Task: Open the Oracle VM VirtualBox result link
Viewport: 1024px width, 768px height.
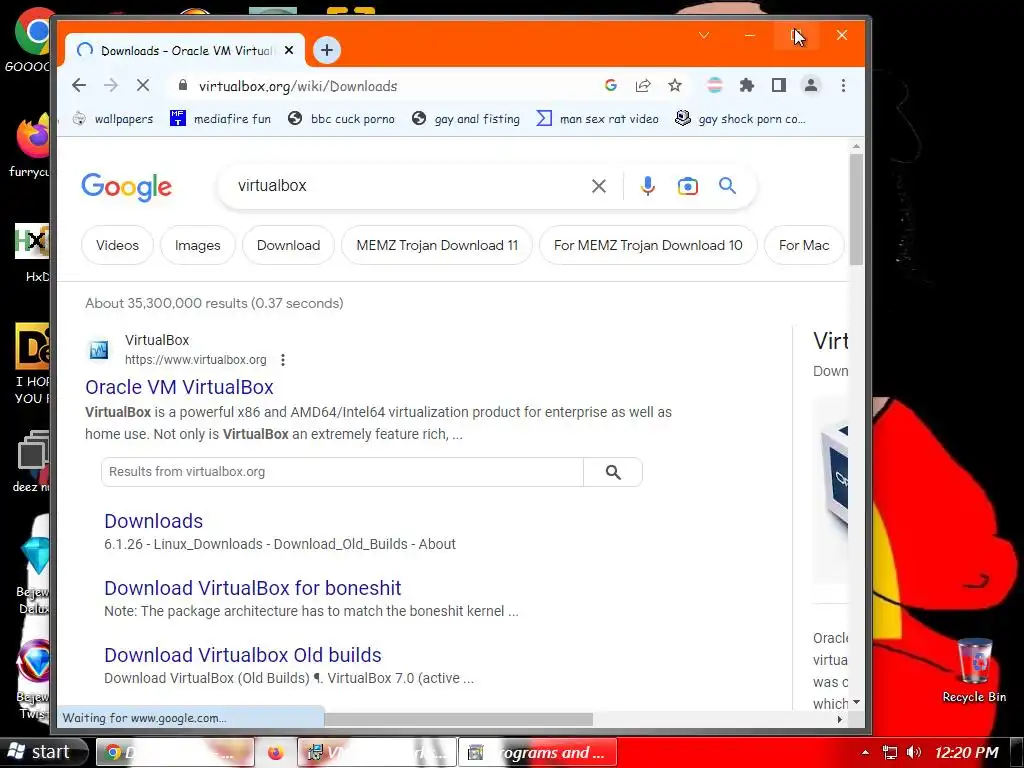Action: (x=179, y=387)
